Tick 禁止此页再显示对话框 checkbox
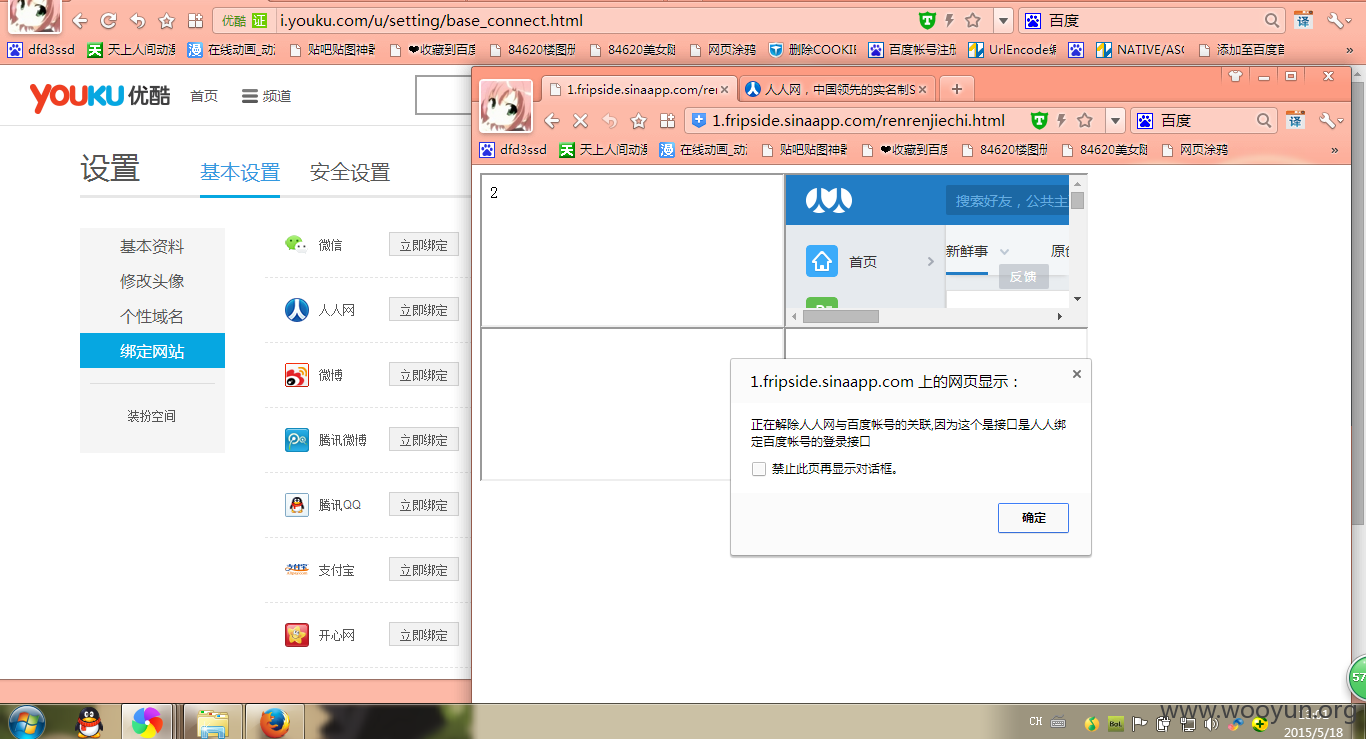 pyautogui.click(x=759, y=469)
